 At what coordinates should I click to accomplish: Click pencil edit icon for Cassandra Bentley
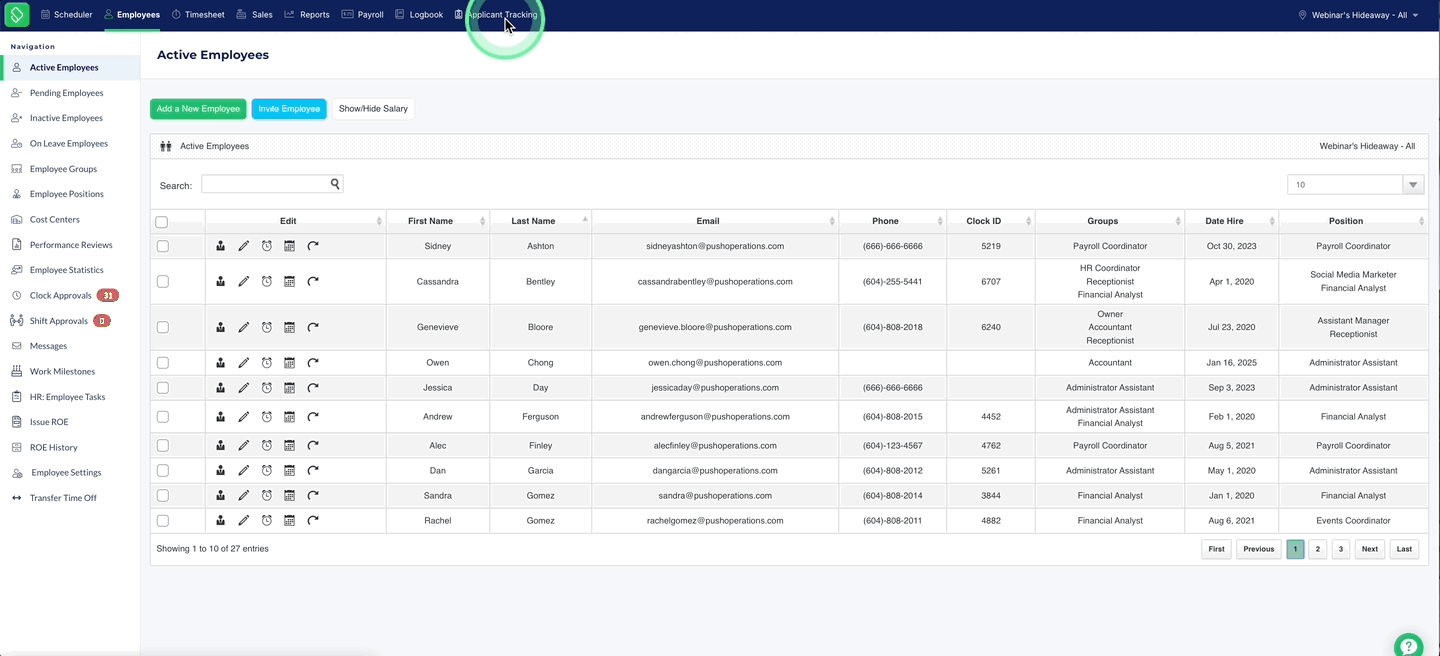(244, 282)
